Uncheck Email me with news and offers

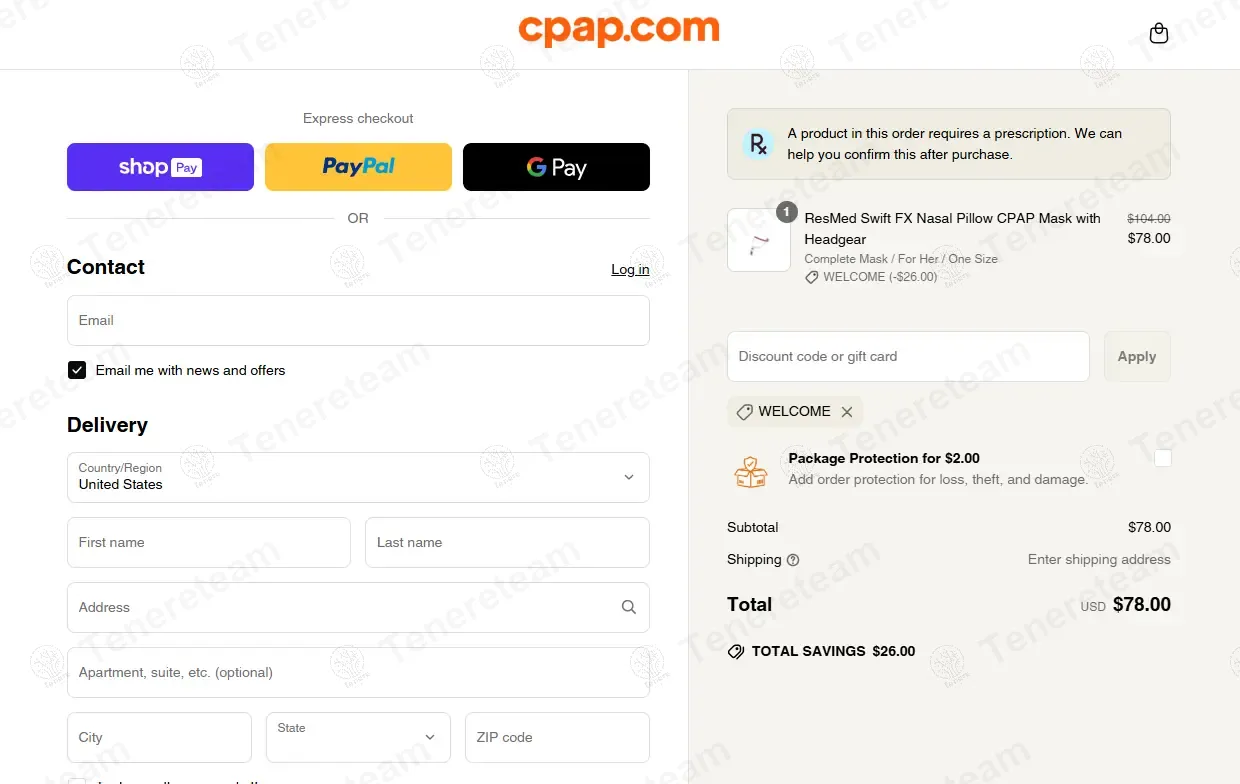pos(77,370)
